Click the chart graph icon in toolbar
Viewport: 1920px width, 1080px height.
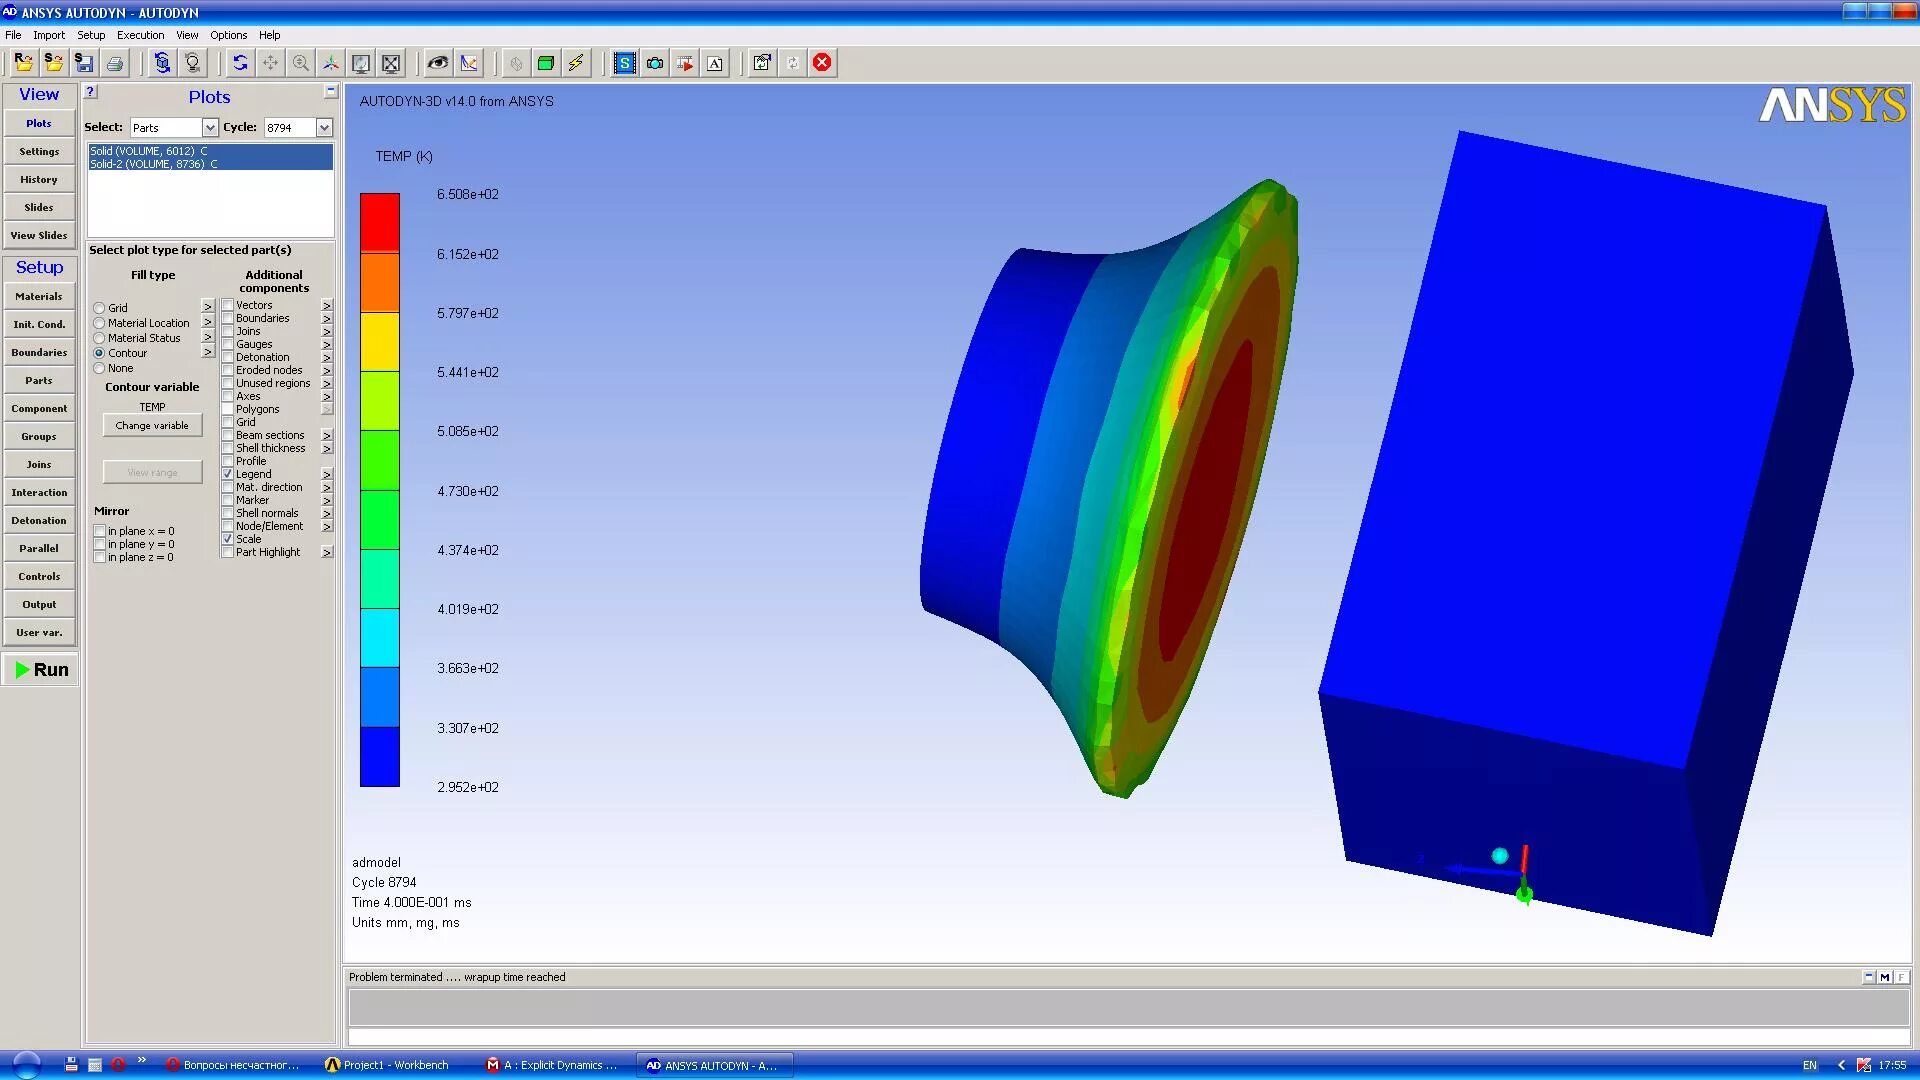point(468,63)
